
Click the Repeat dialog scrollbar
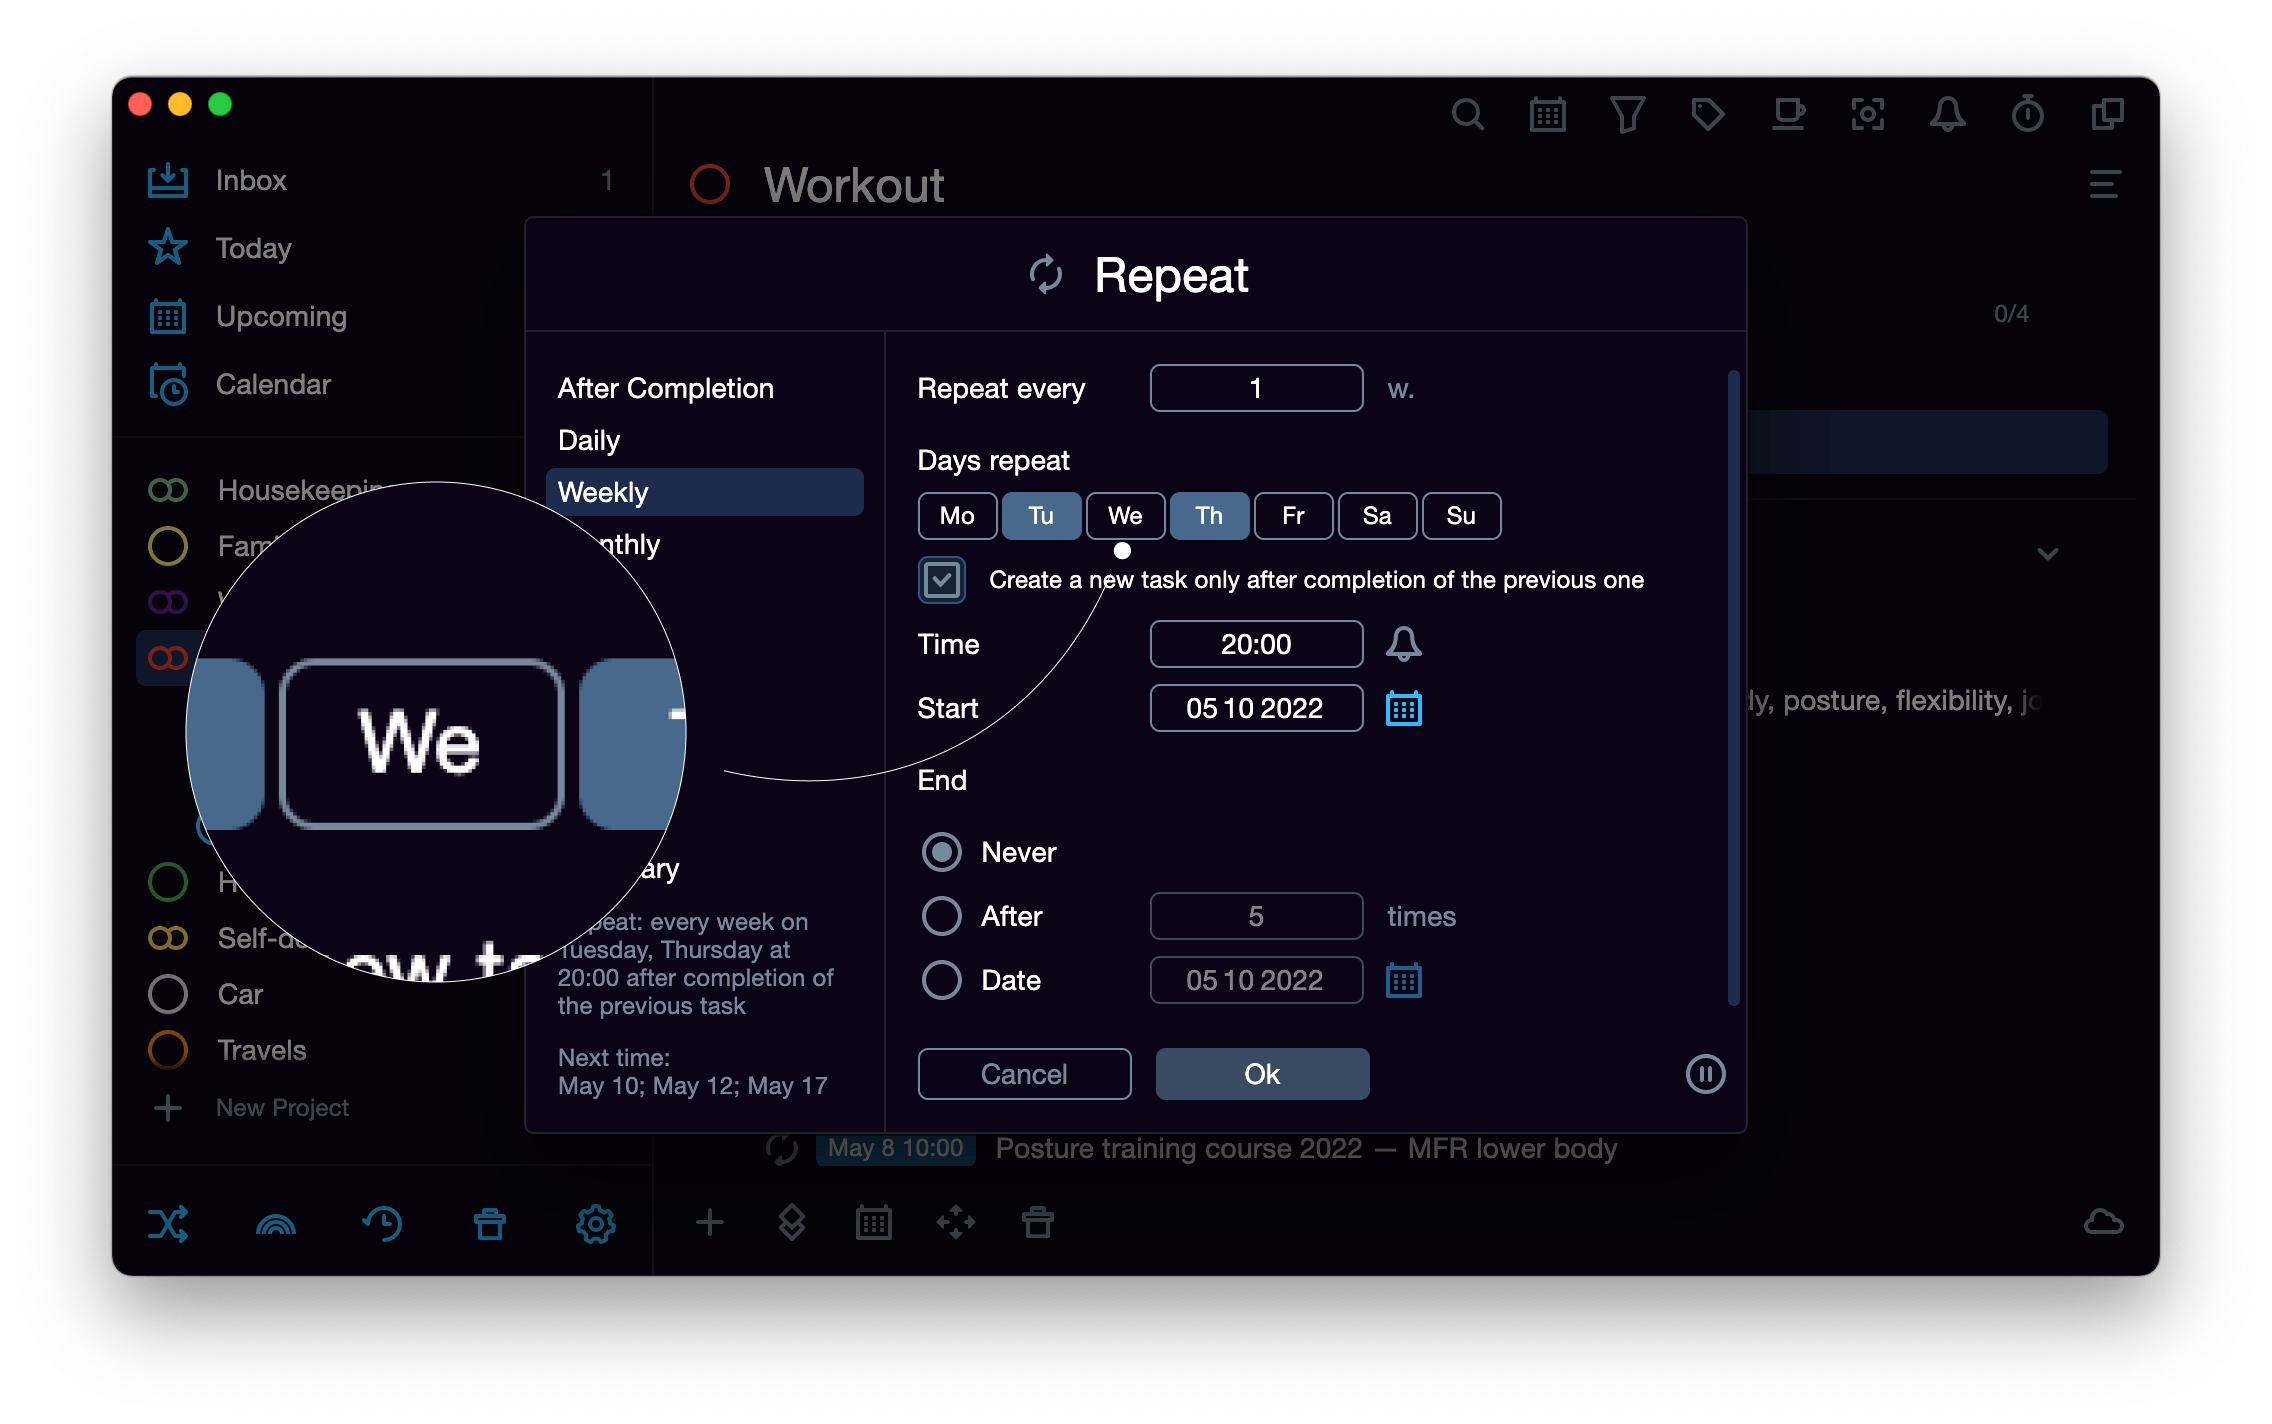1734,688
